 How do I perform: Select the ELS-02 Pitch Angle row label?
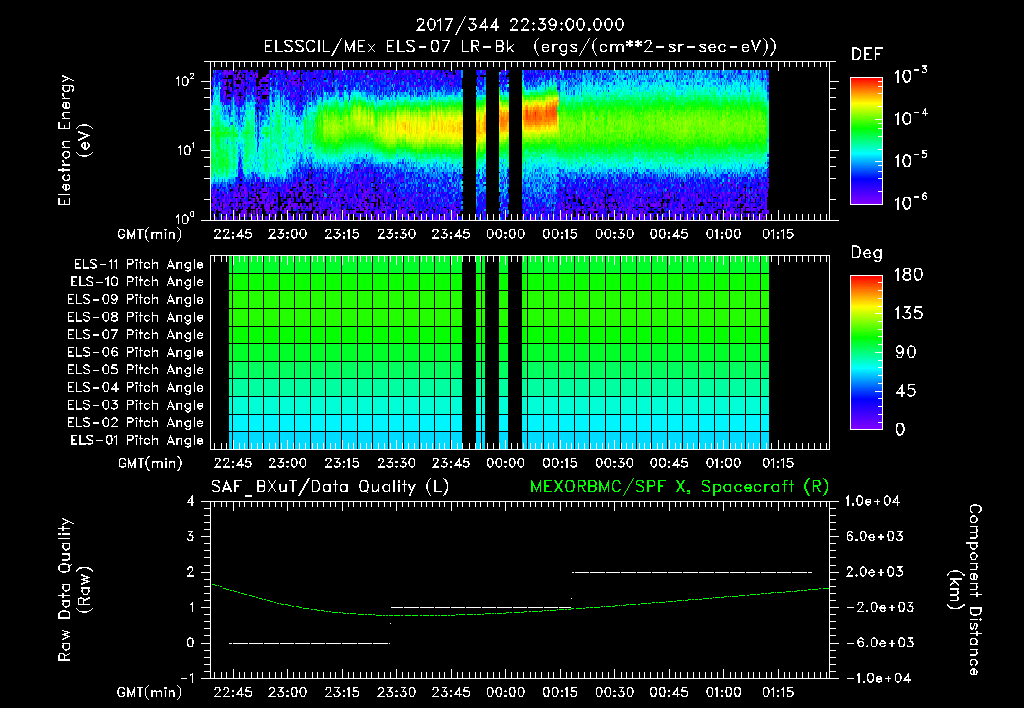click(136, 423)
